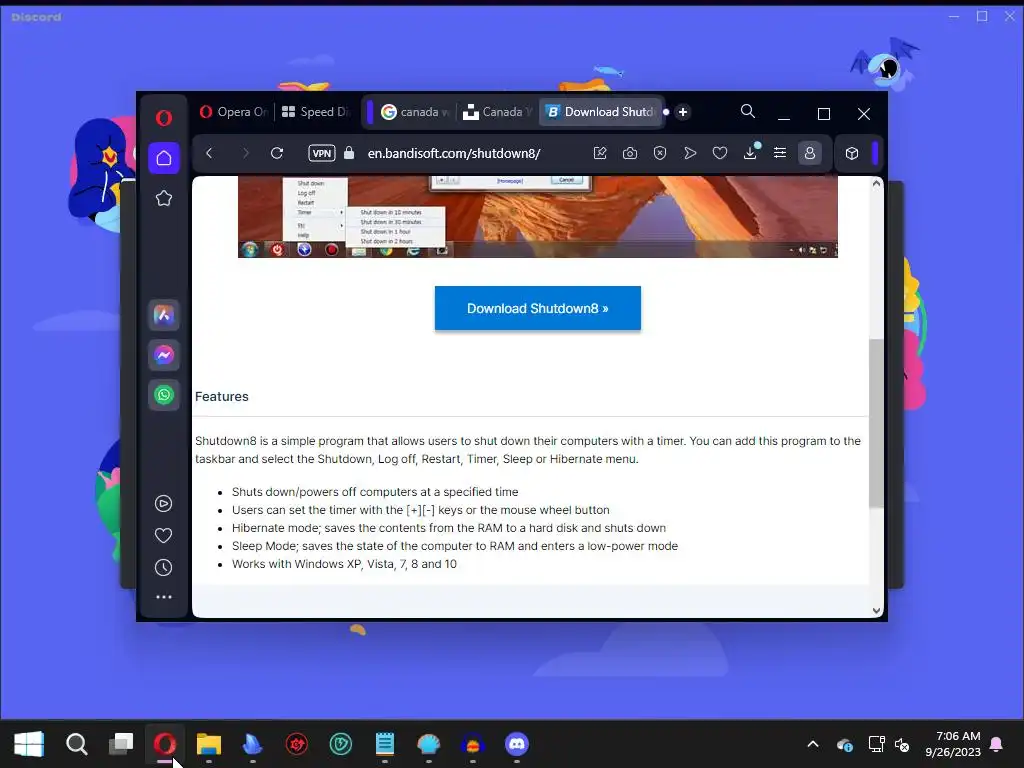Open Task View on the taskbar
The height and width of the screenshot is (768, 1024).
[x=121, y=744]
